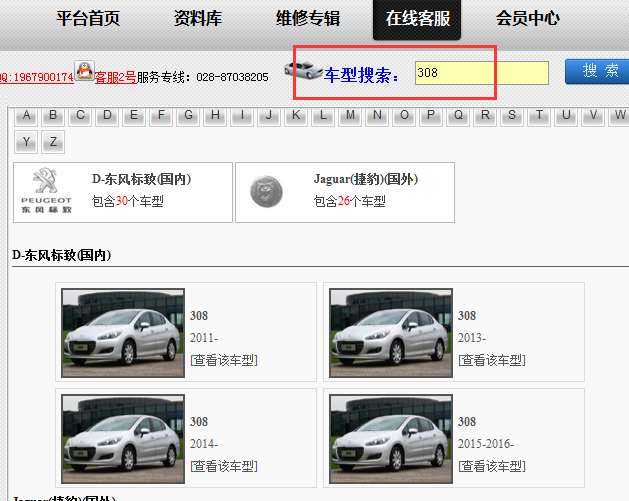Open the 308 2011- car thumbnail
This screenshot has height=501, width=629.
point(123,333)
